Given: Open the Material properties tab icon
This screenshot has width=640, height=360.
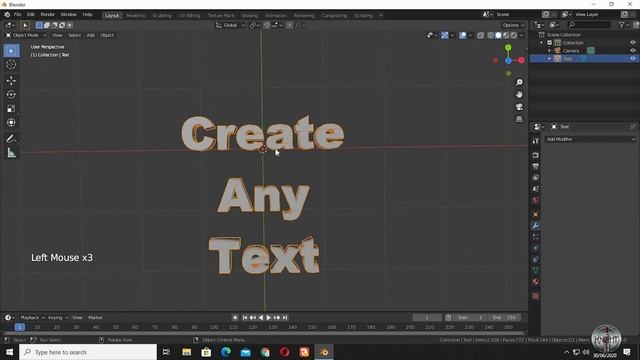Looking at the screenshot, I should tap(536, 282).
